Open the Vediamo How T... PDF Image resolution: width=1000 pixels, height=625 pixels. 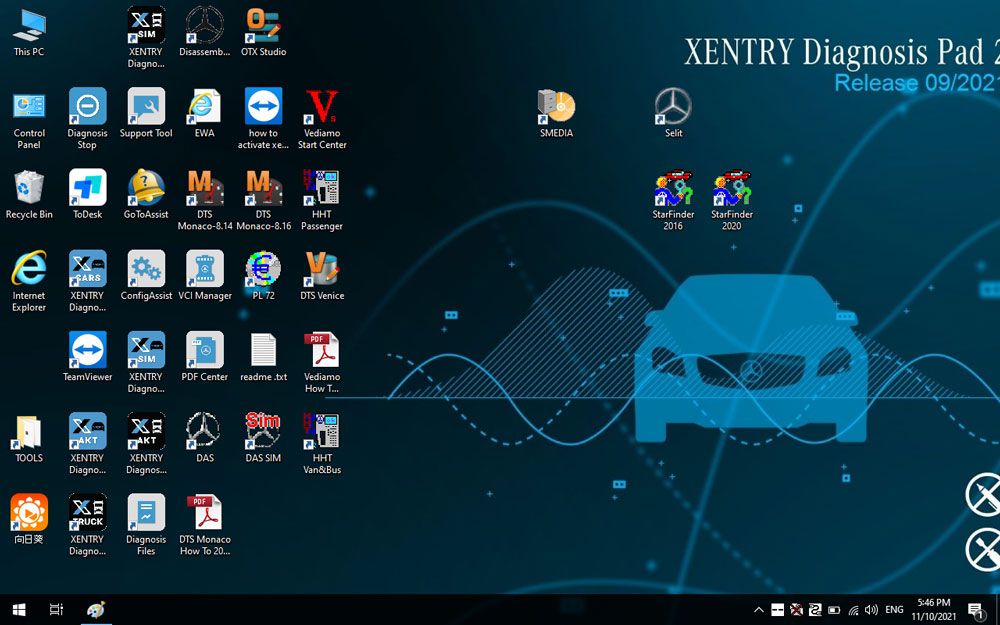pyautogui.click(x=322, y=362)
